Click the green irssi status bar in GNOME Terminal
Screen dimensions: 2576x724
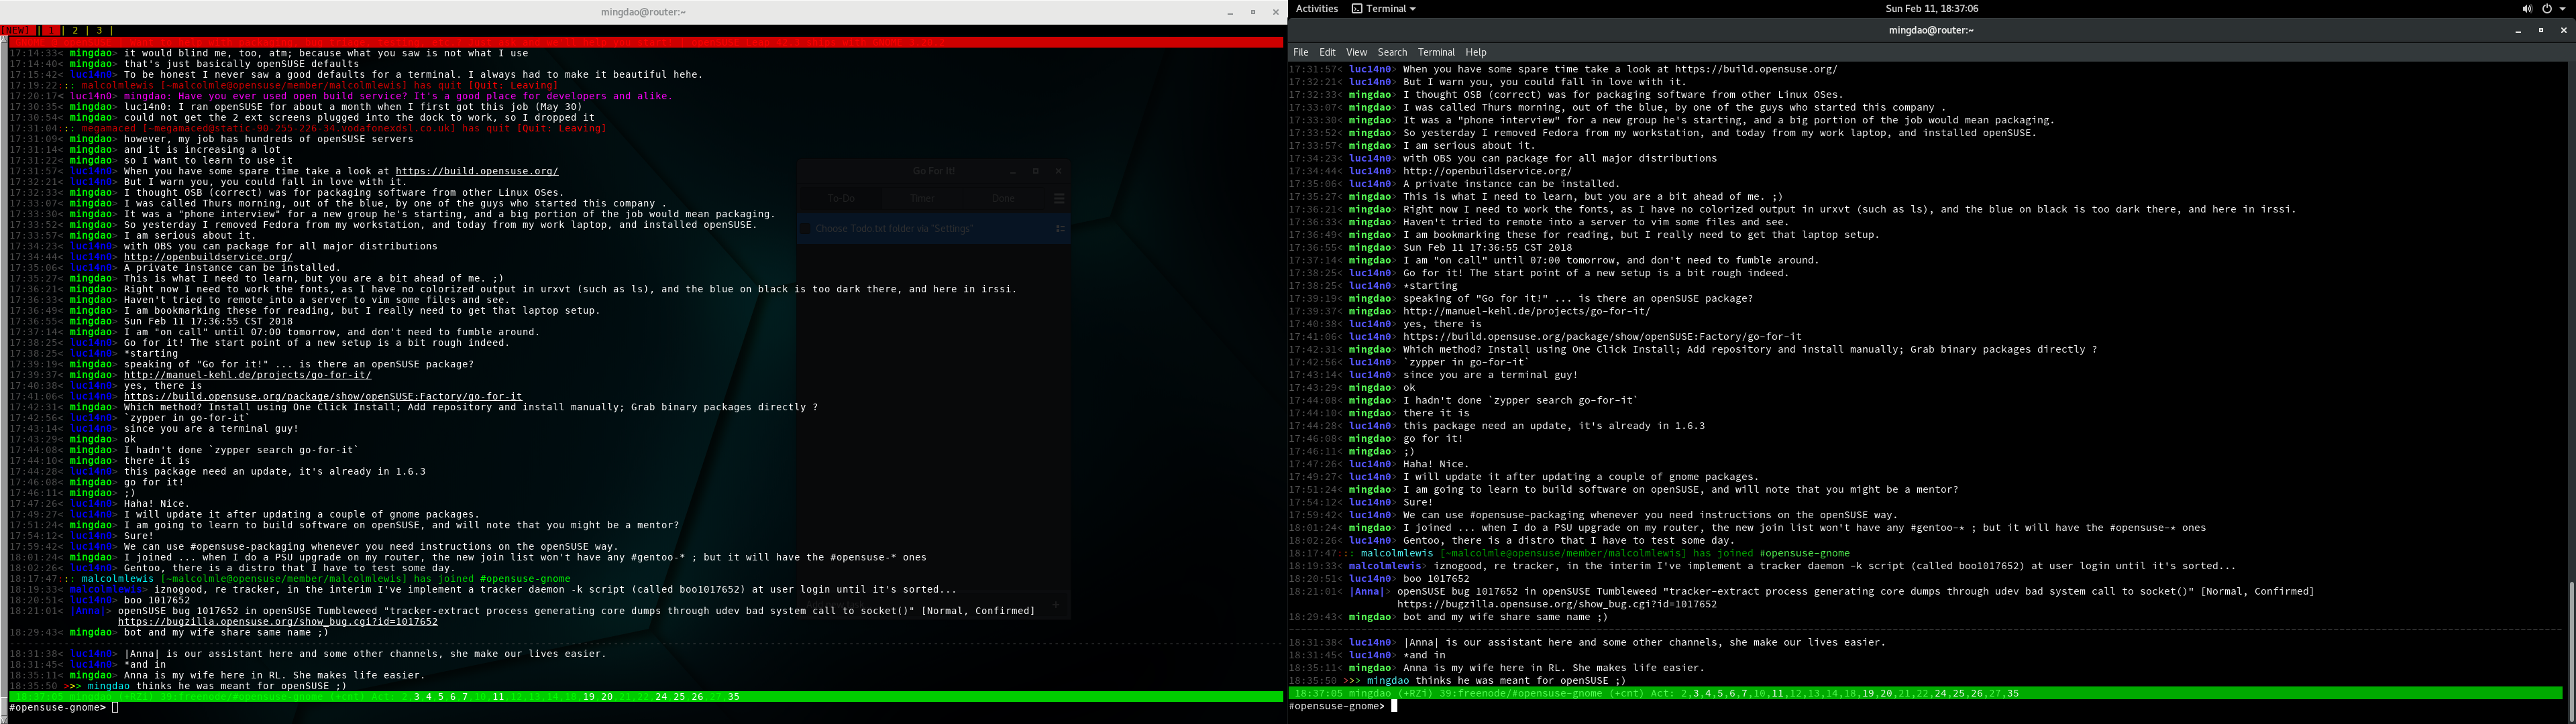click(x=1925, y=693)
